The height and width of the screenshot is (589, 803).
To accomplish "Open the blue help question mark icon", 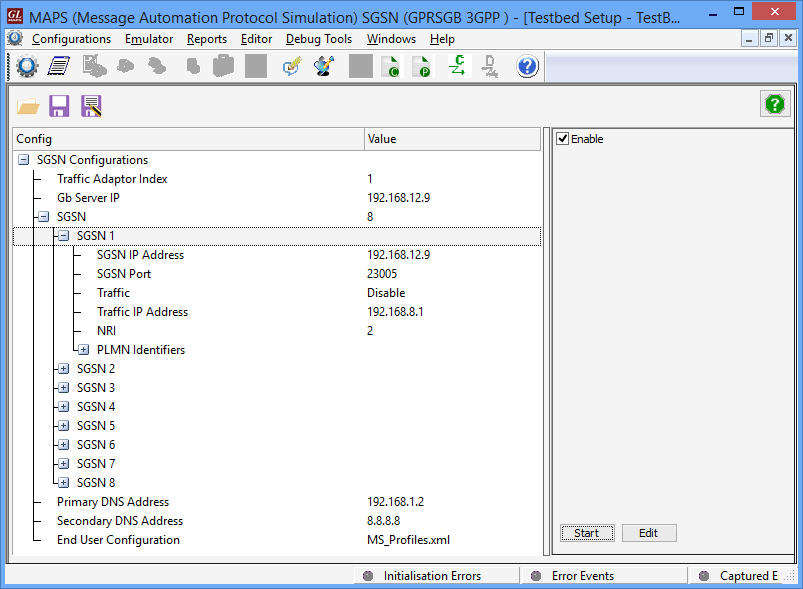I will pyautogui.click(x=527, y=67).
